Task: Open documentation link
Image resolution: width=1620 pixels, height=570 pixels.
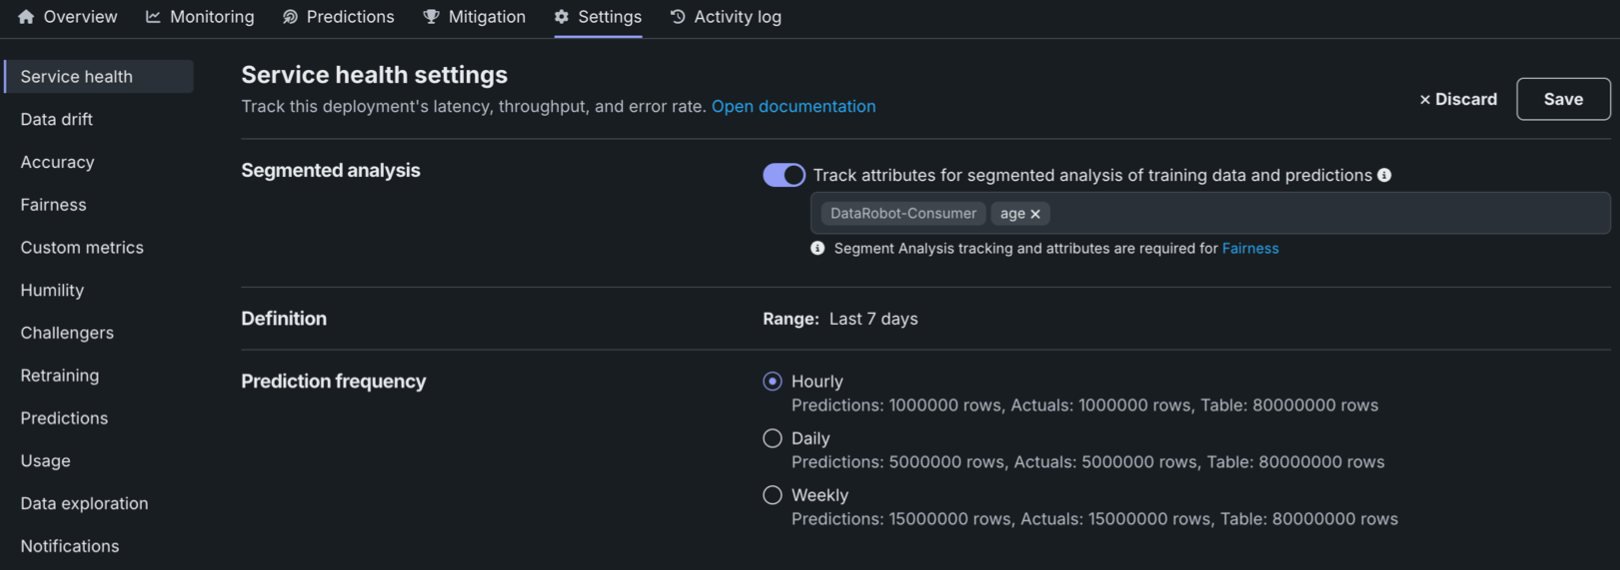Action: 793,106
